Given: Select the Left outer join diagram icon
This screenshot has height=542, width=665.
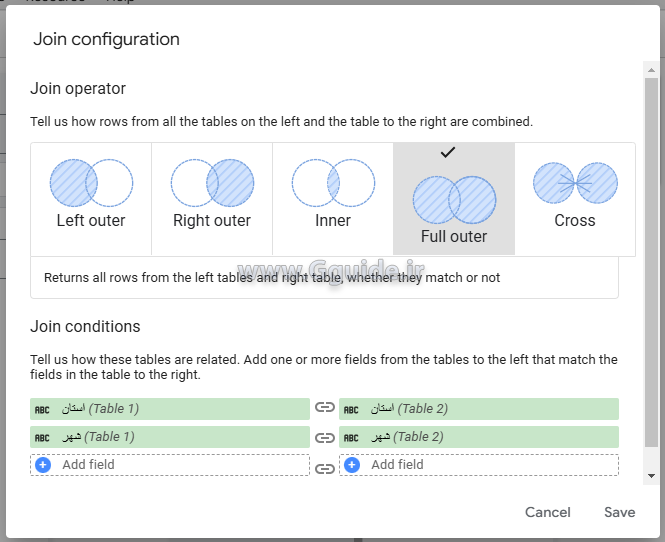Looking at the screenshot, I should pyautogui.click(x=91, y=183).
